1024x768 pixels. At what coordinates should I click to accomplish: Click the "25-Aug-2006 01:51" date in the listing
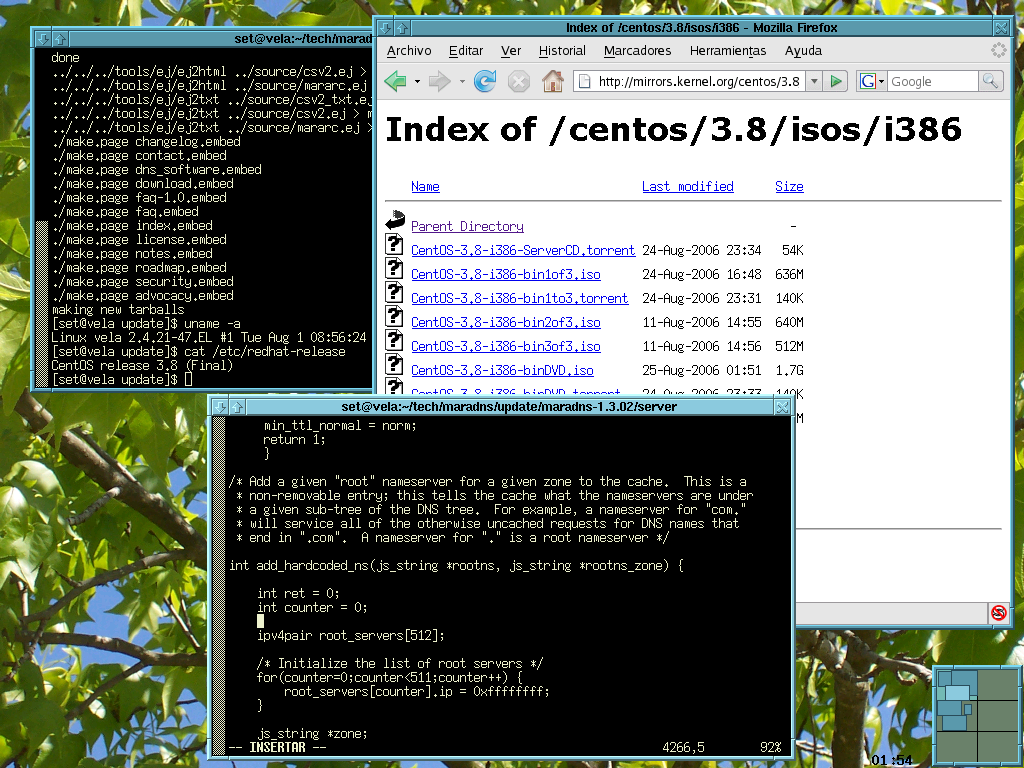coord(701,370)
